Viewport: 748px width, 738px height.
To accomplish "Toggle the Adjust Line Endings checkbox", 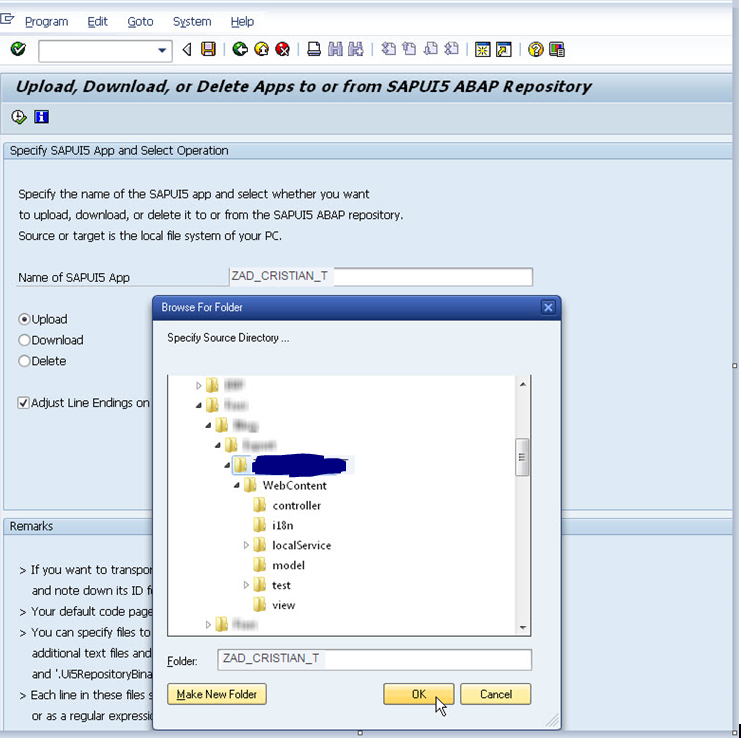I will point(23,403).
